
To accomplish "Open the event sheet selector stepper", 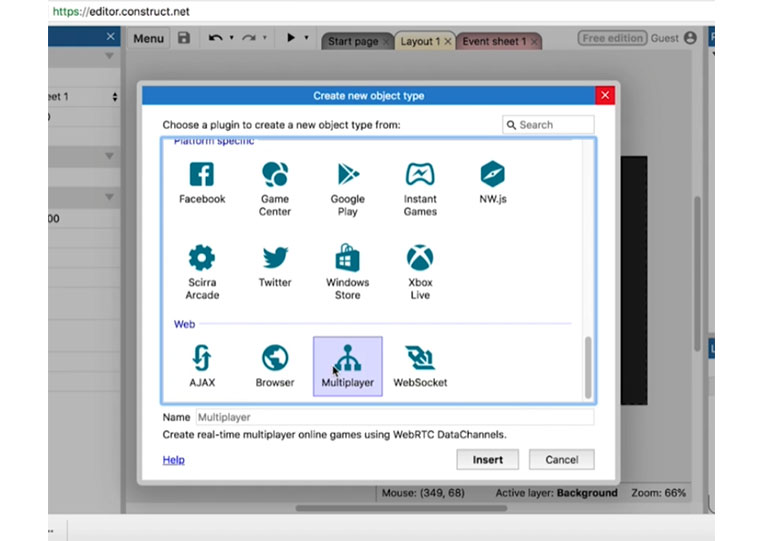I will pyautogui.click(x=115, y=97).
